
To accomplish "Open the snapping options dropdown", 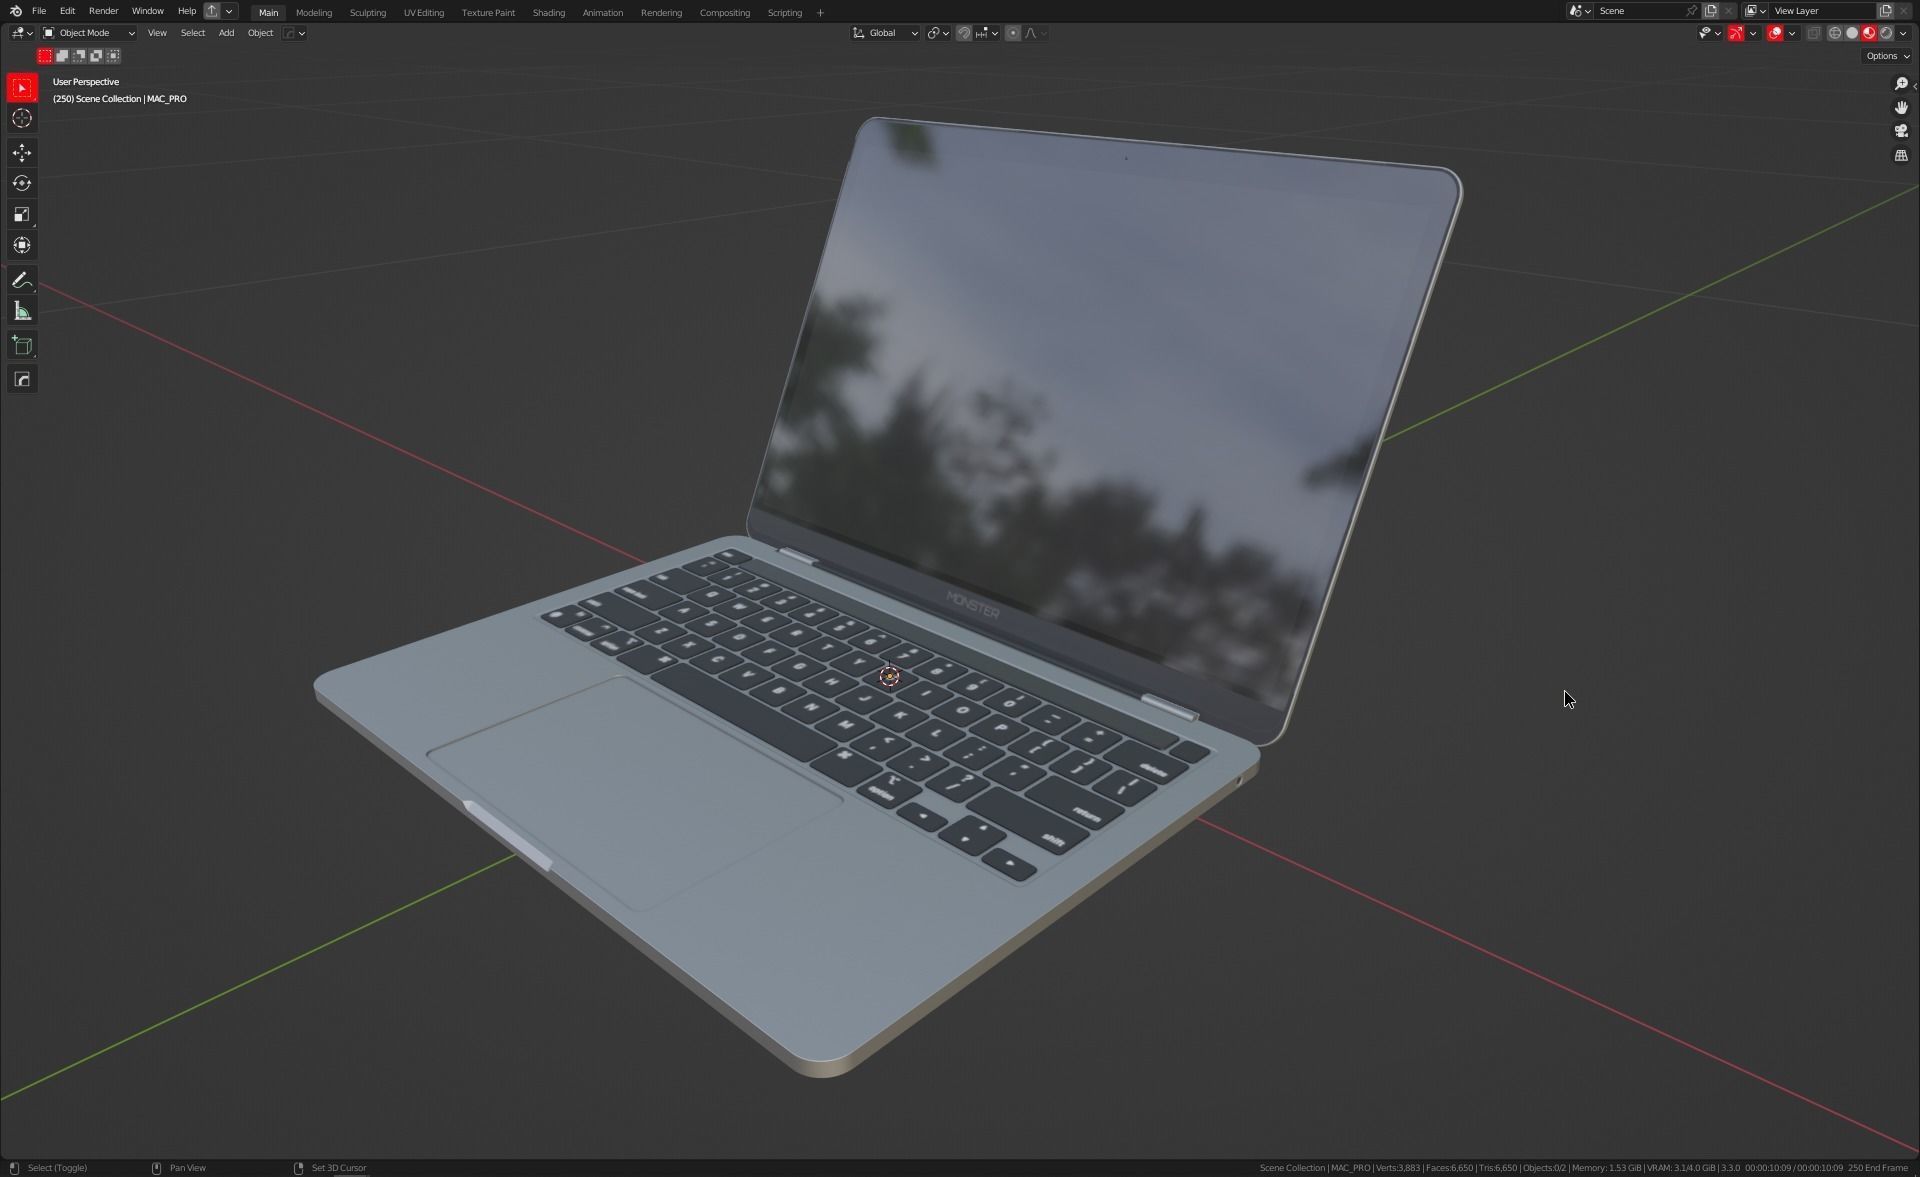I will tap(986, 33).
